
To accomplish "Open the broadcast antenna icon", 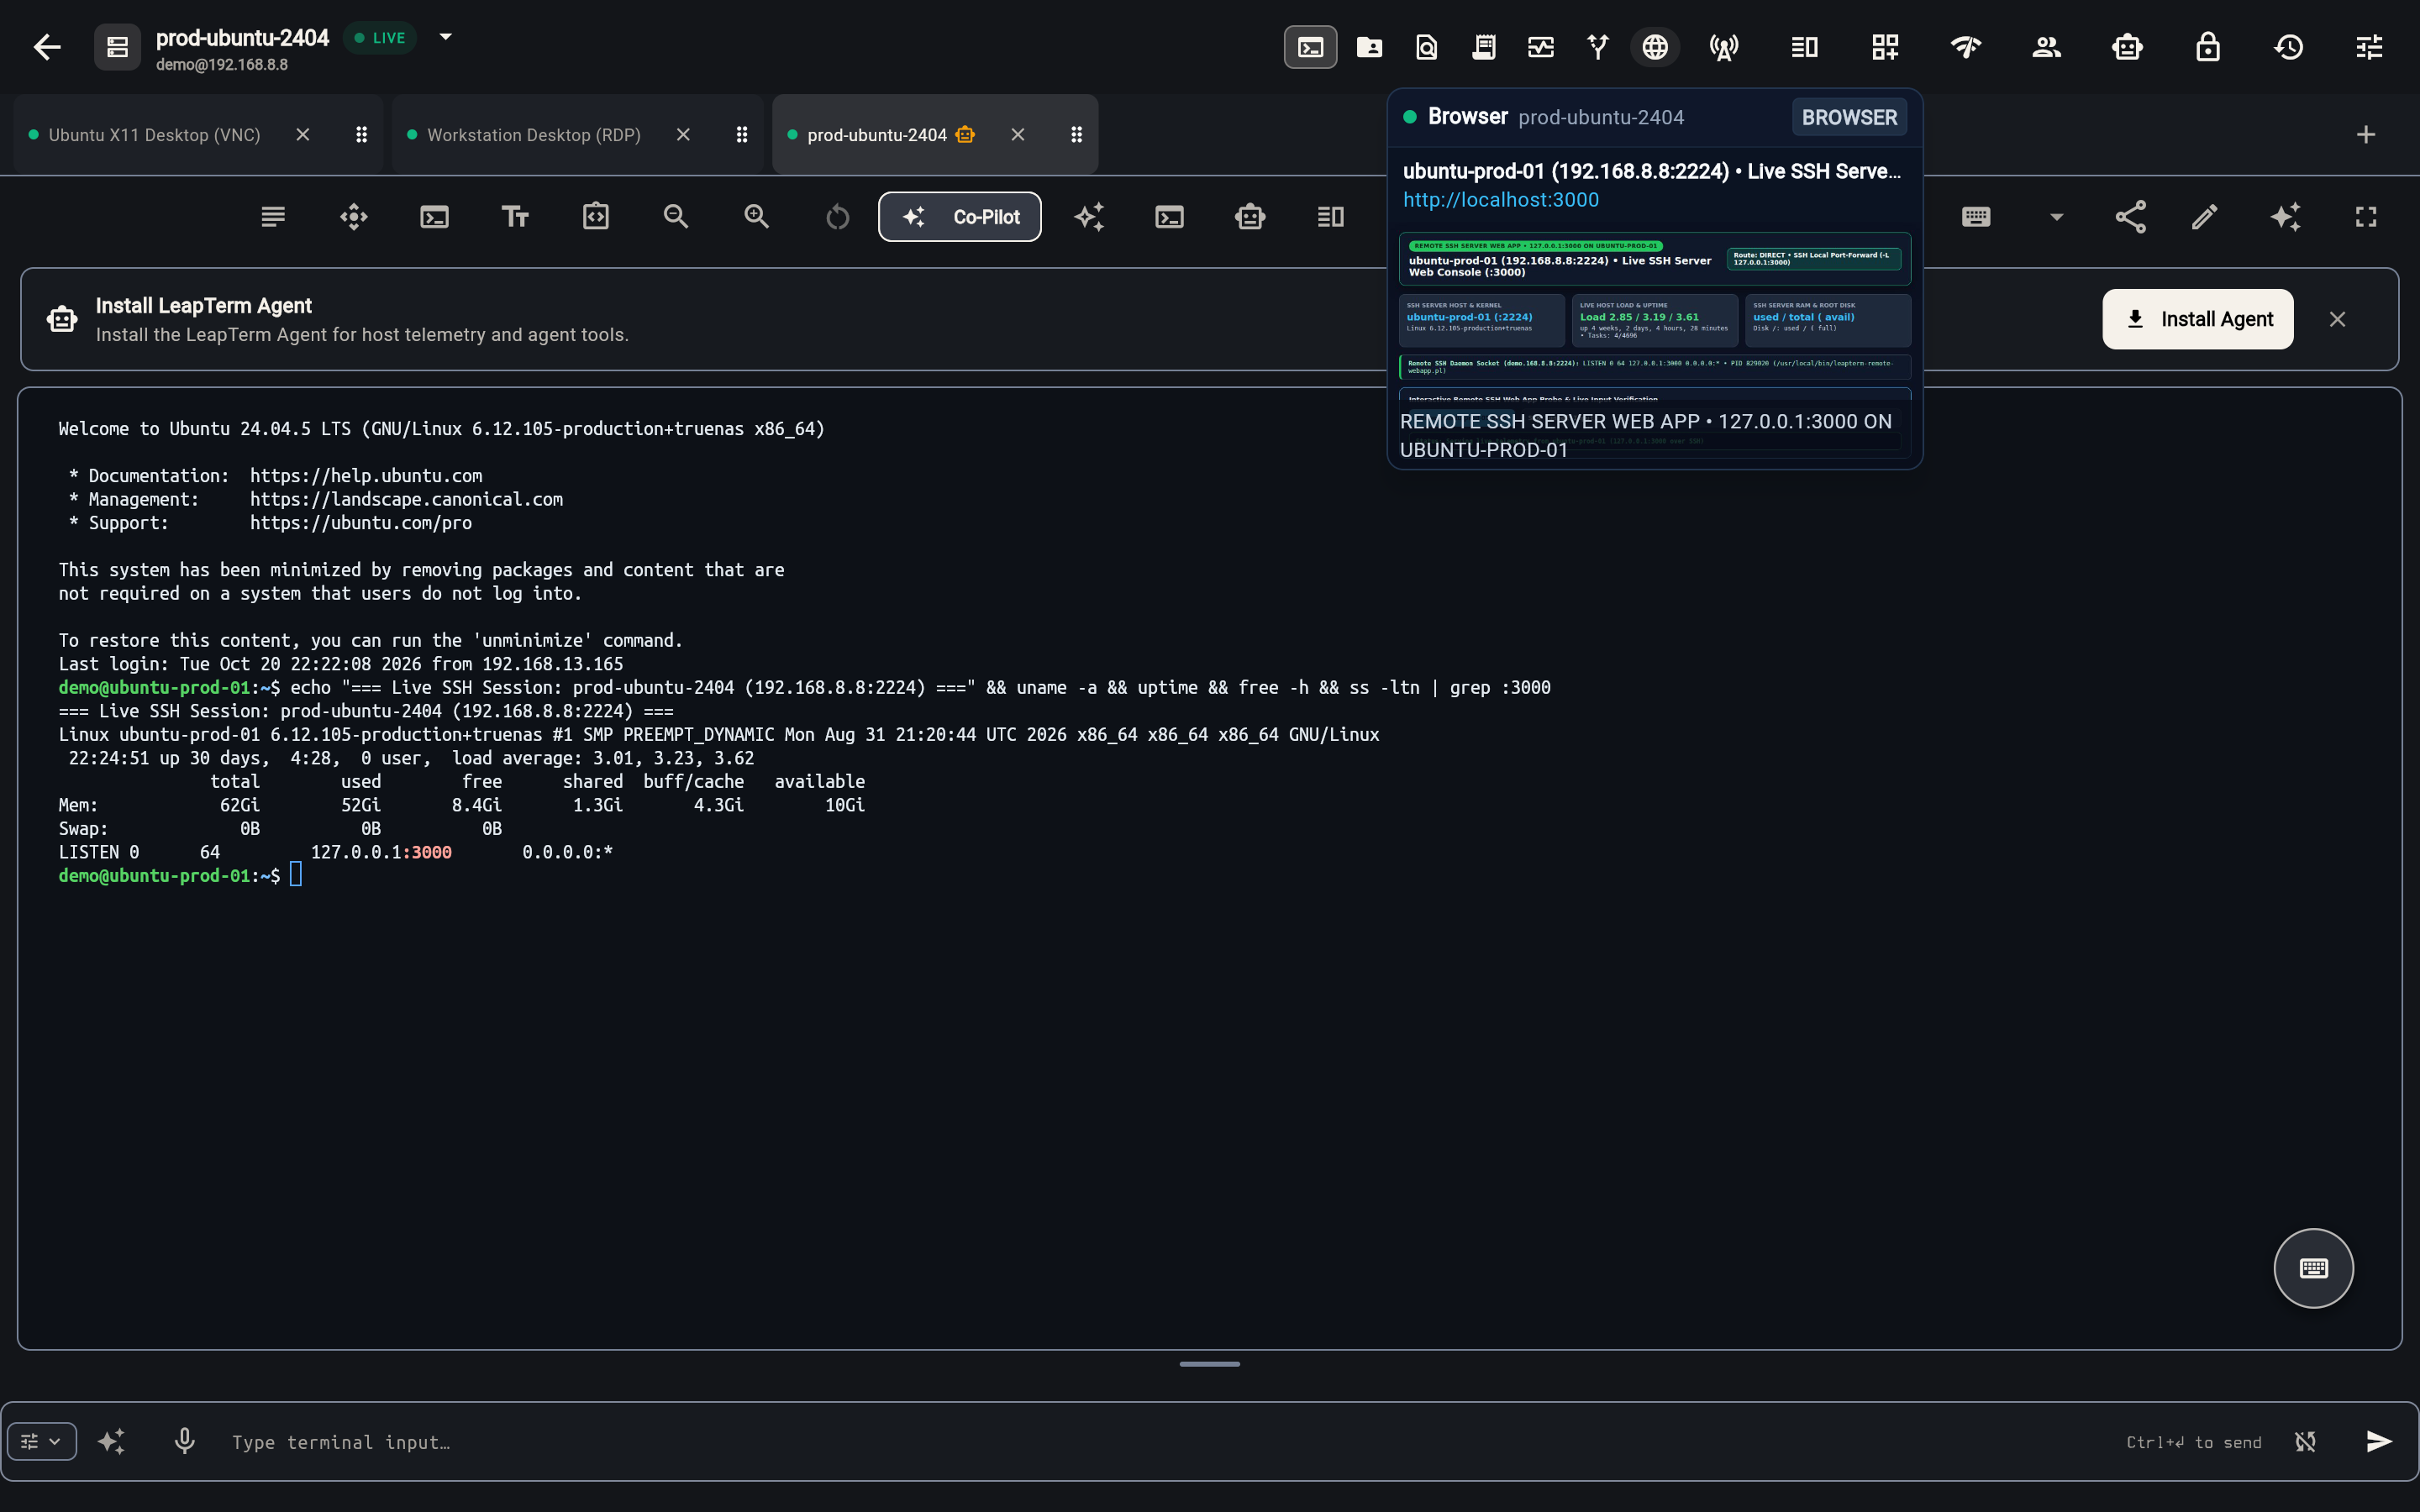I will [1724, 47].
